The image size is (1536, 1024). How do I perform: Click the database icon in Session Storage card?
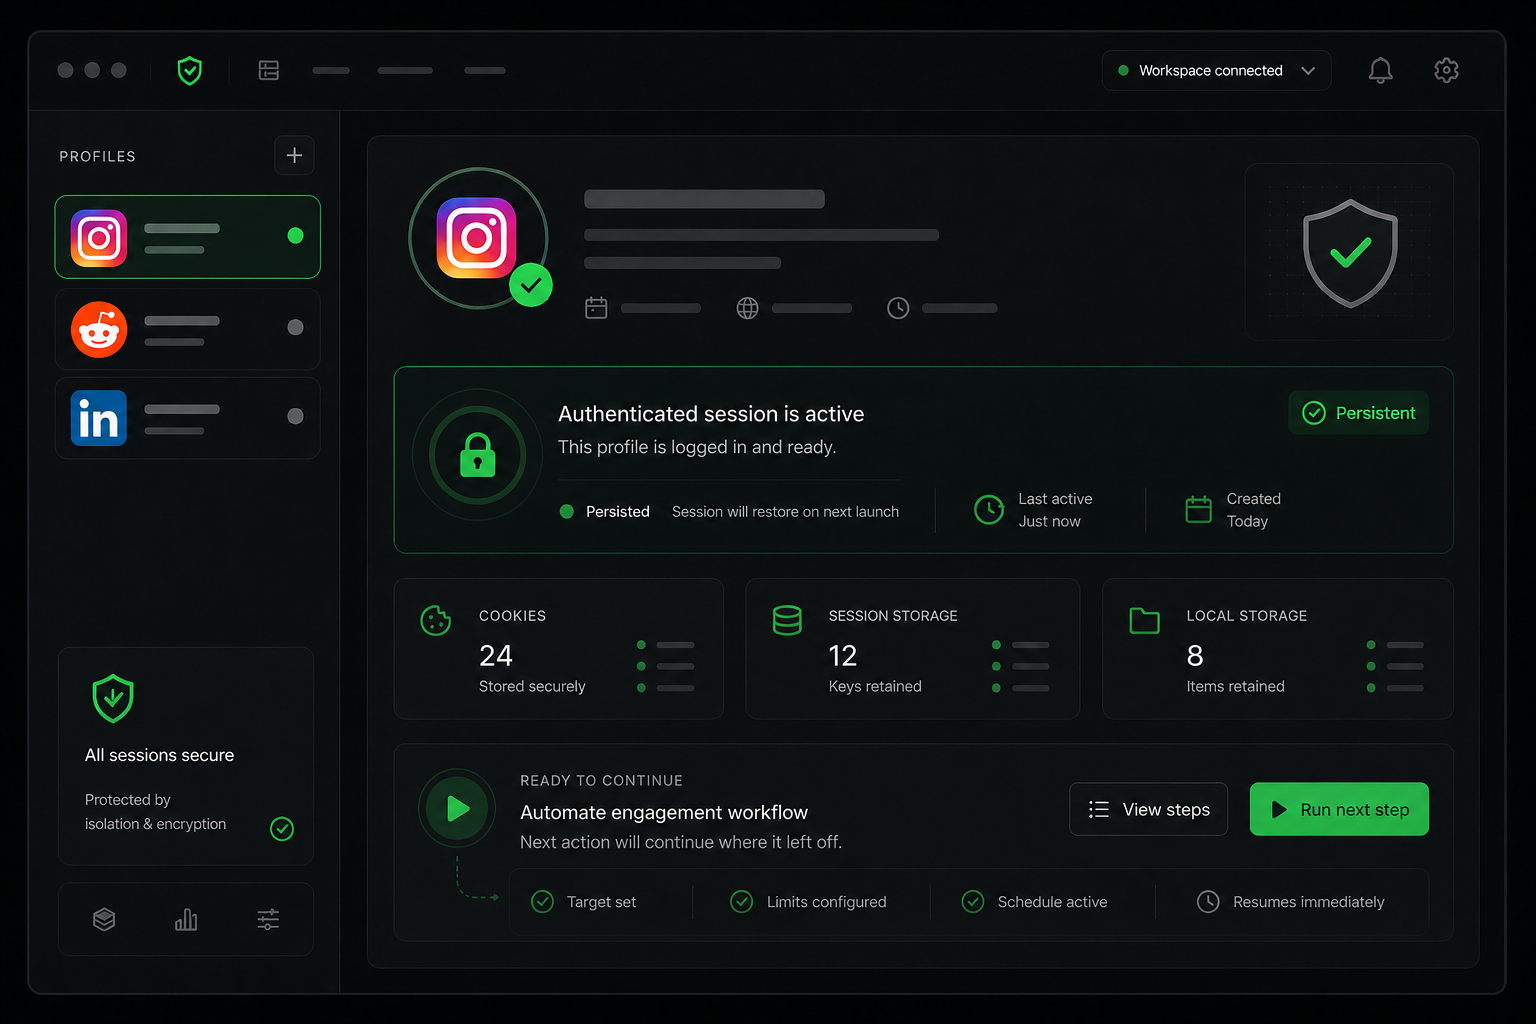[787, 621]
